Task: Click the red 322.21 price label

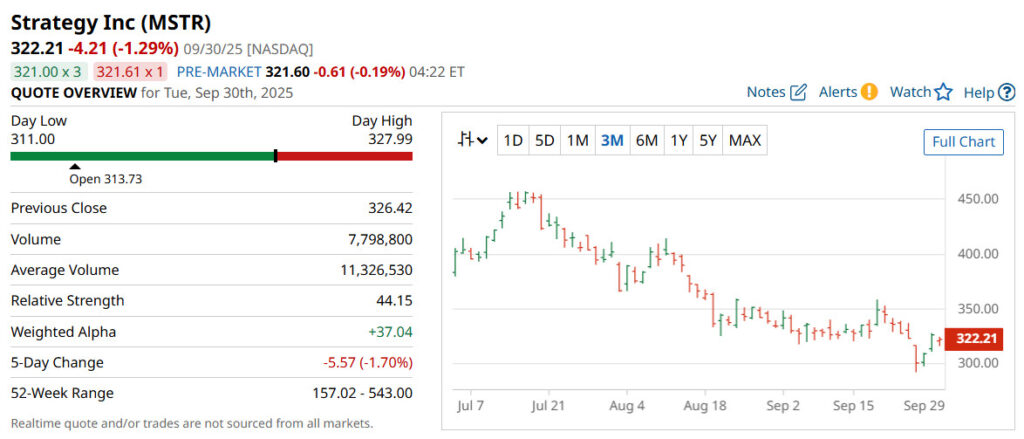Action: coord(977,339)
